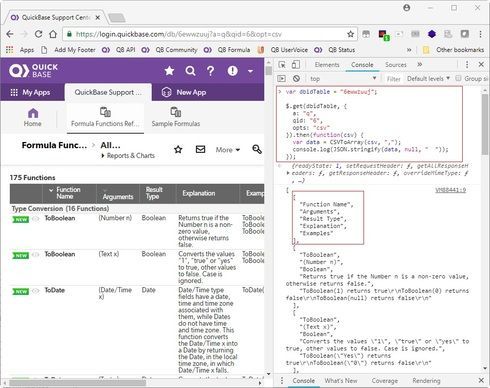Image resolution: width=490 pixels, height=388 pixels.
Task: Reload the page with the refresh icon
Action: pyautogui.click(x=38, y=34)
